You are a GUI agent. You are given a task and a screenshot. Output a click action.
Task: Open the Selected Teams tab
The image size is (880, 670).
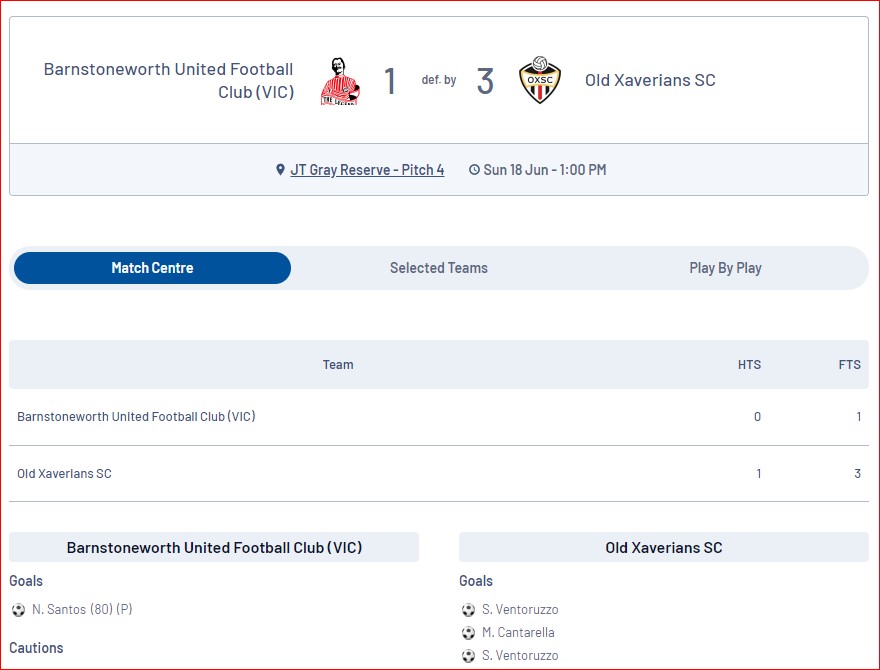(439, 268)
